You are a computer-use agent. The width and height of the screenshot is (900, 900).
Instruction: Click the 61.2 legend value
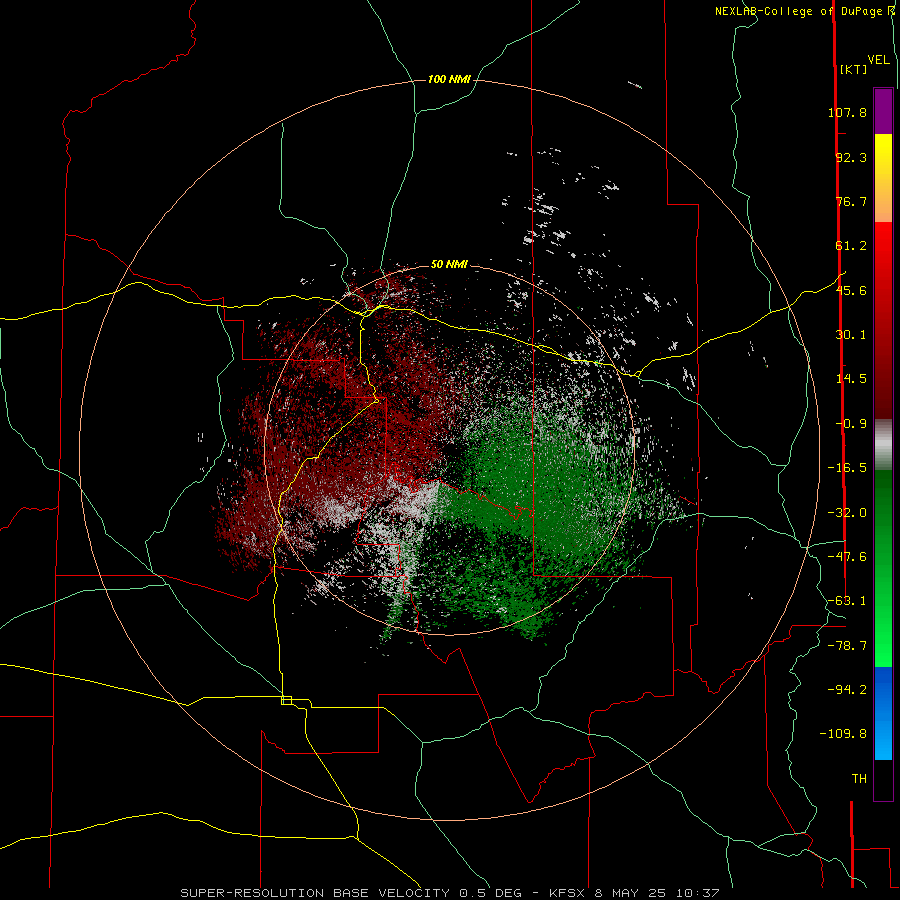[851, 246]
